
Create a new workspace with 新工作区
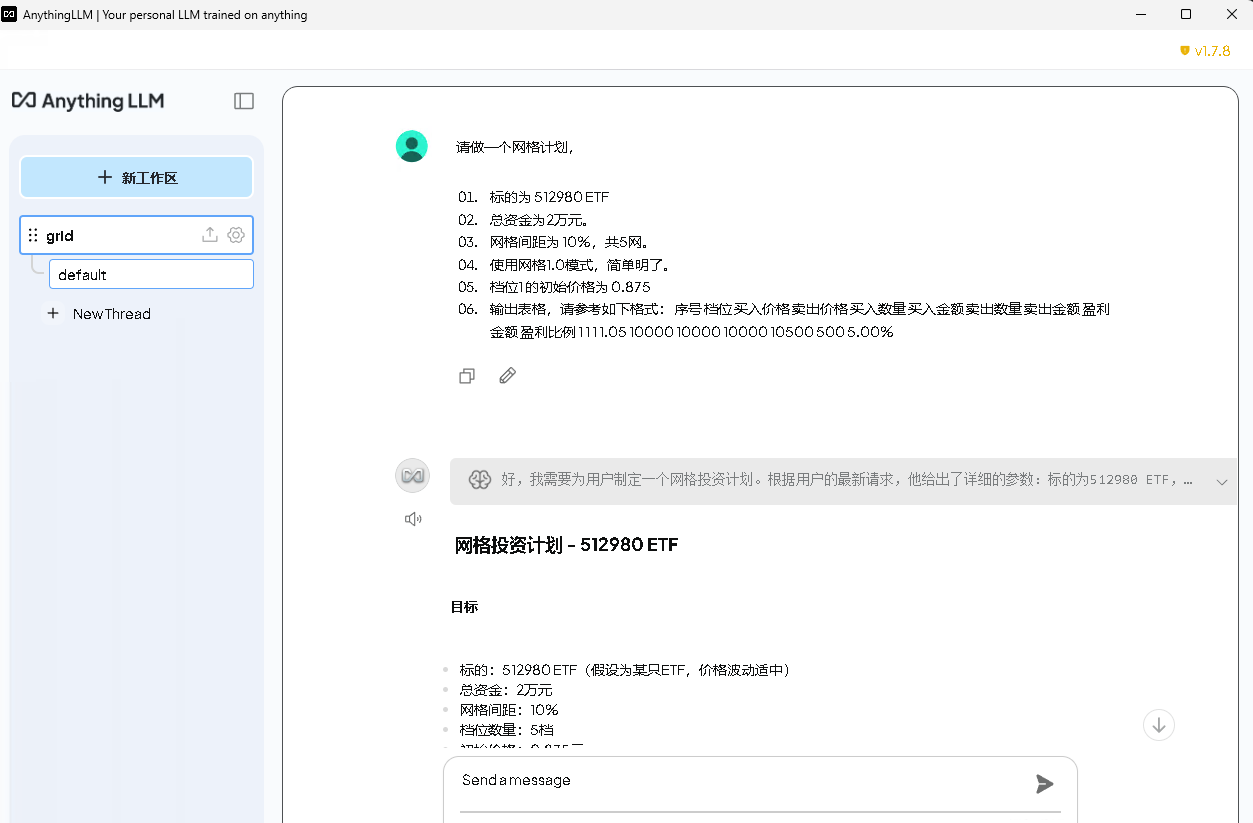(x=136, y=177)
